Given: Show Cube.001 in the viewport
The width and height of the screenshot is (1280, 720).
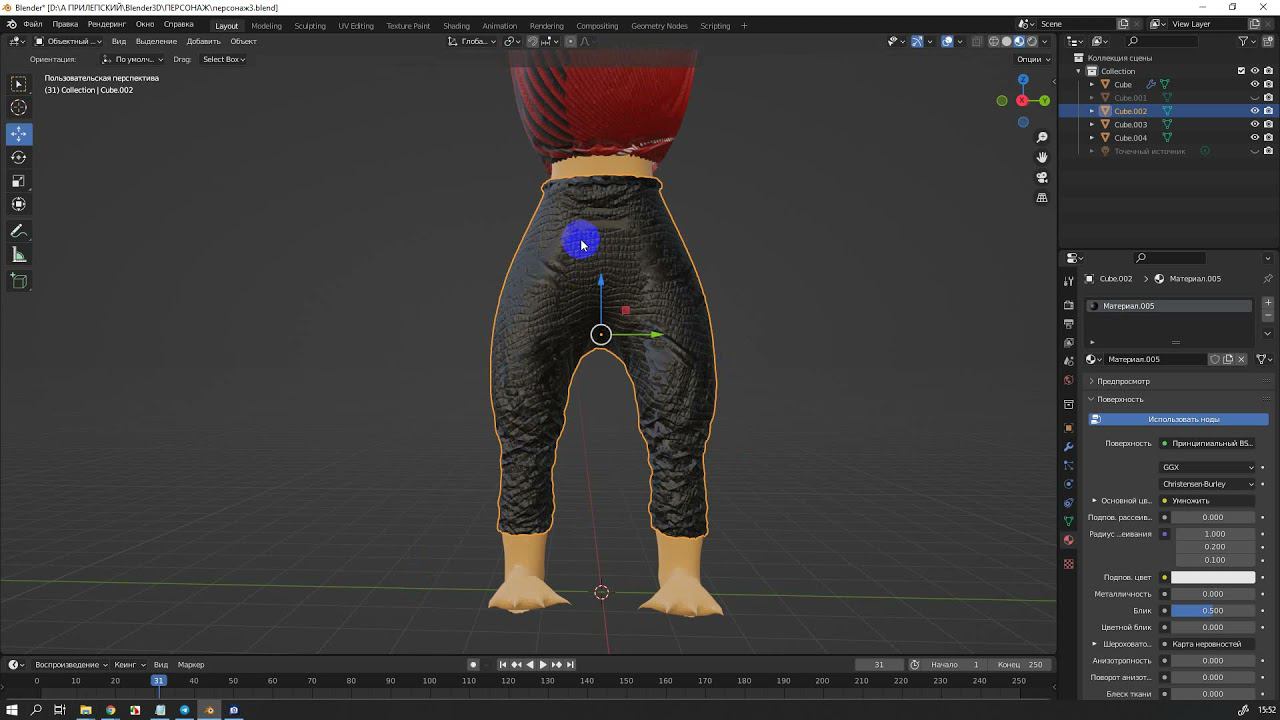Looking at the screenshot, I should click(1255, 98).
